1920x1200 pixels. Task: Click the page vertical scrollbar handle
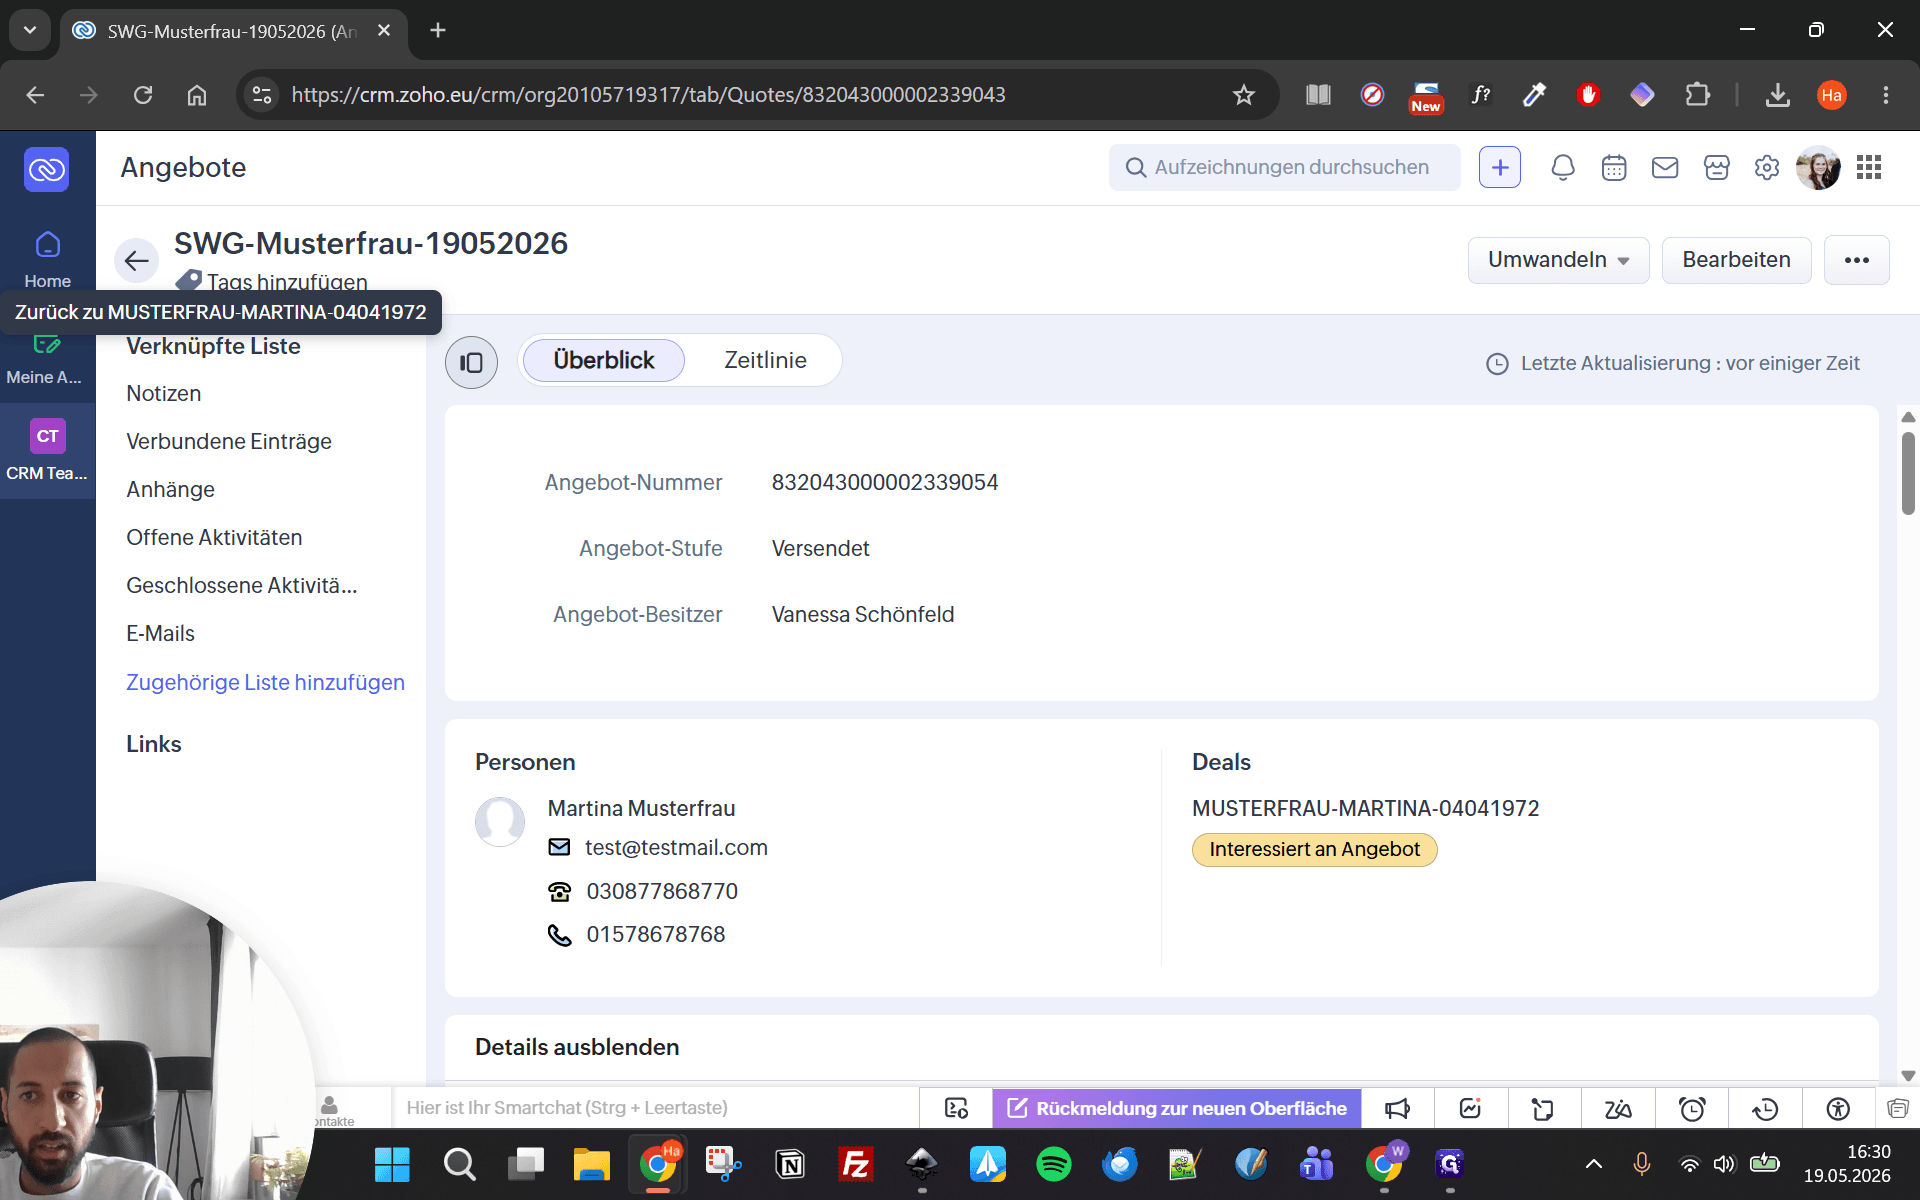1908,474
